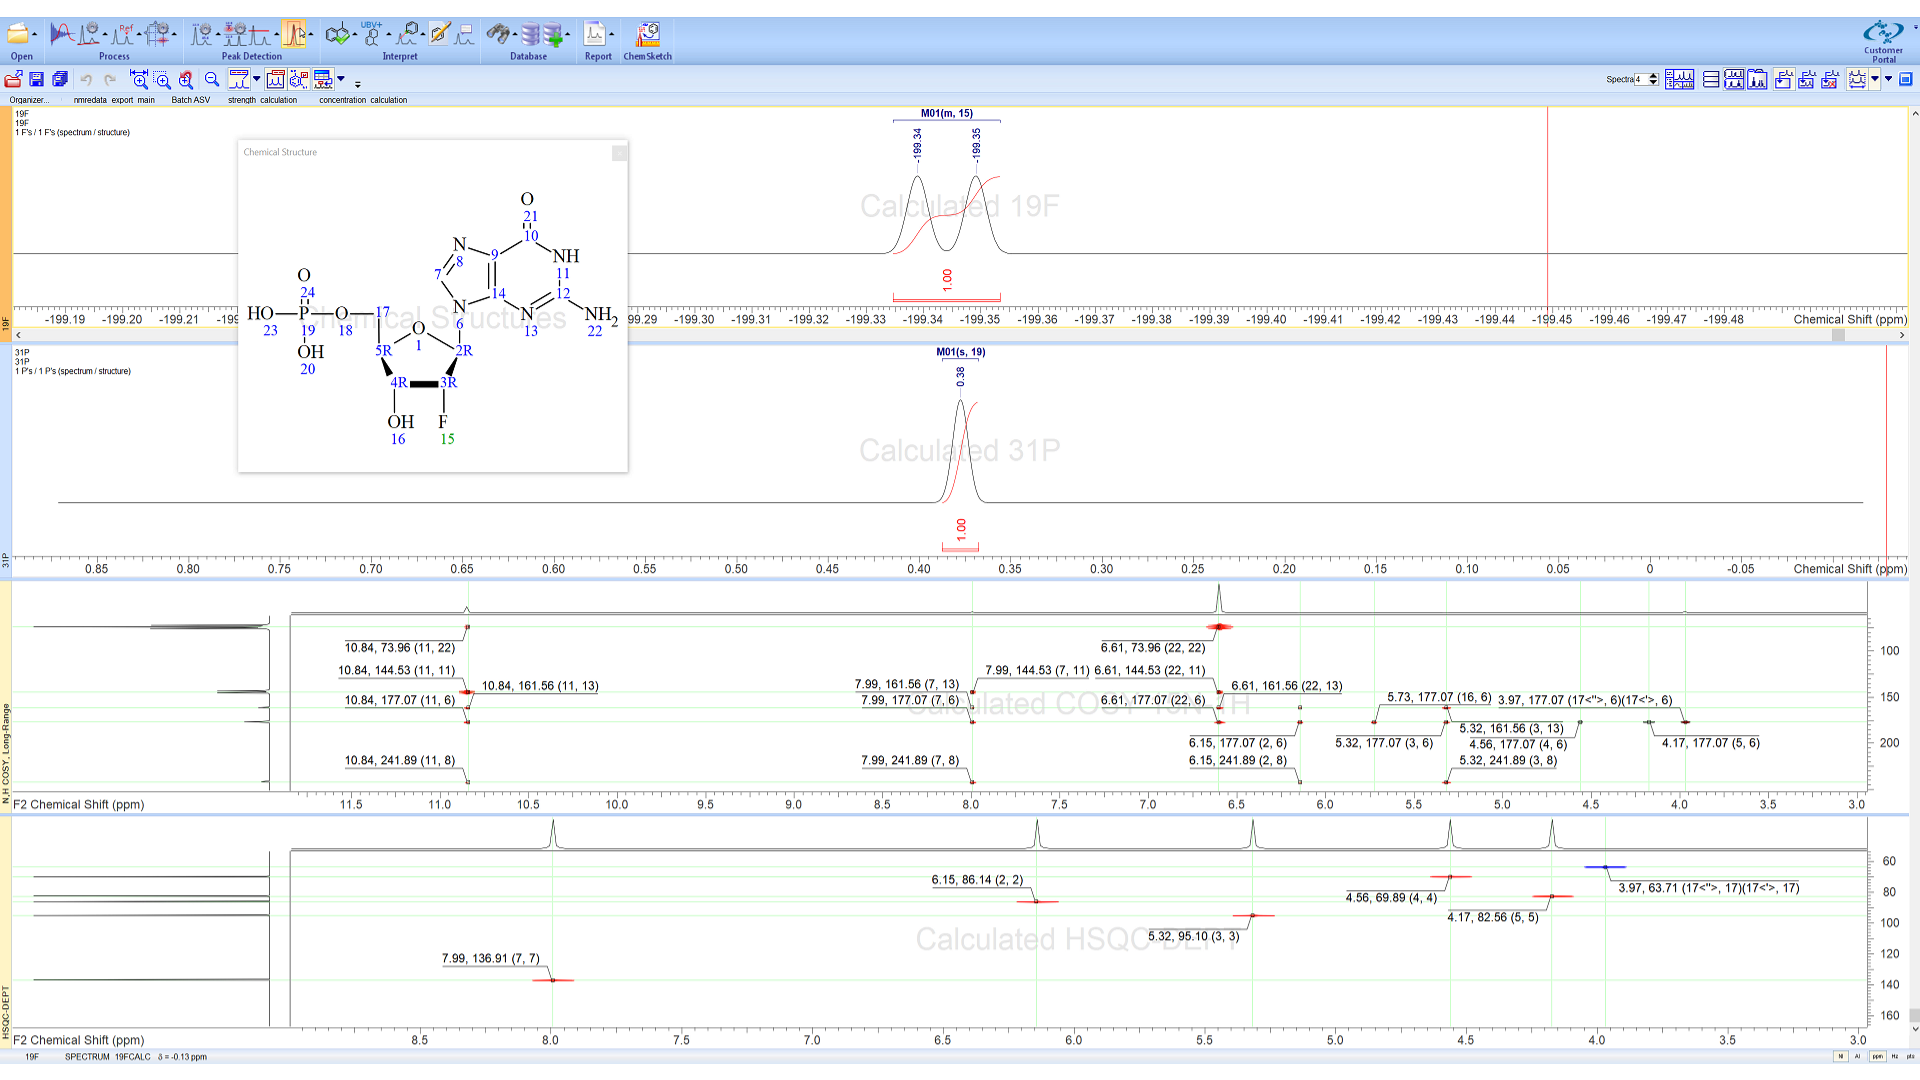Open the Report tool

coord(596,34)
